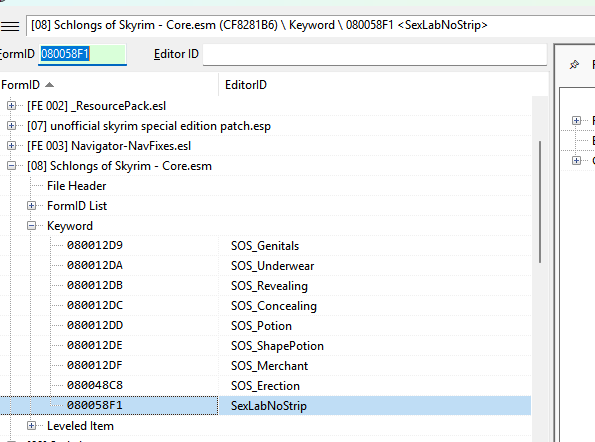The height and width of the screenshot is (442, 595).
Task: Expand the FormID List group
Action: [31, 206]
